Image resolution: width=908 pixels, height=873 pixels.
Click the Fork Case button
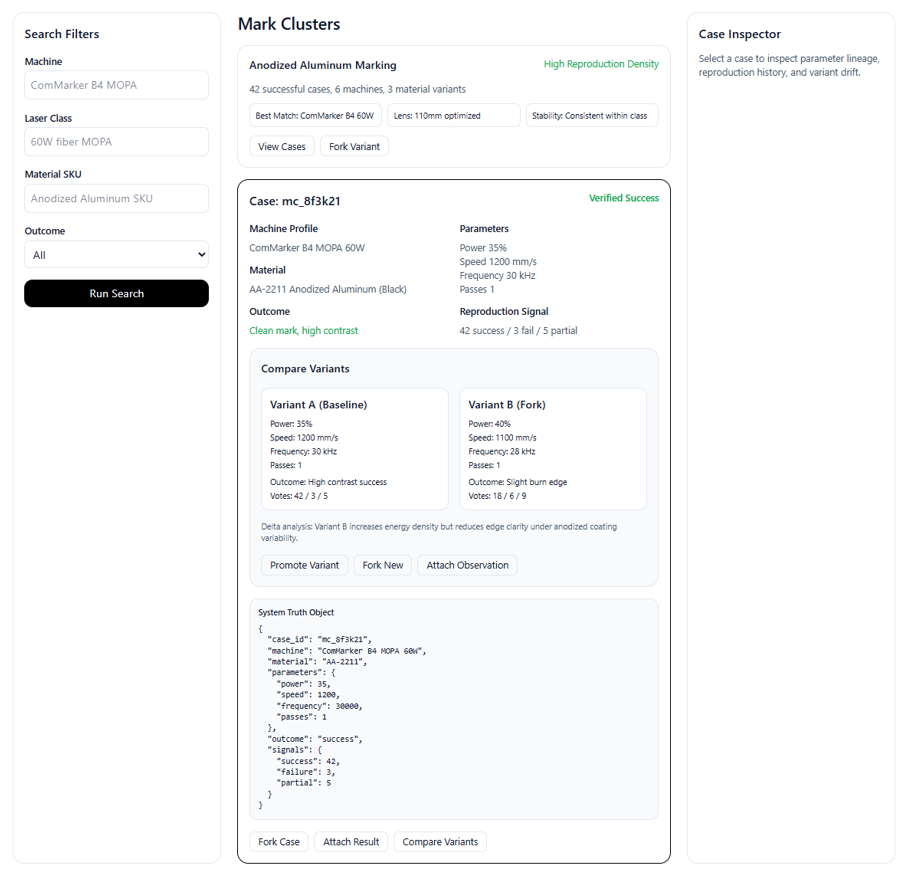pyautogui.click(x=278, y=841)
